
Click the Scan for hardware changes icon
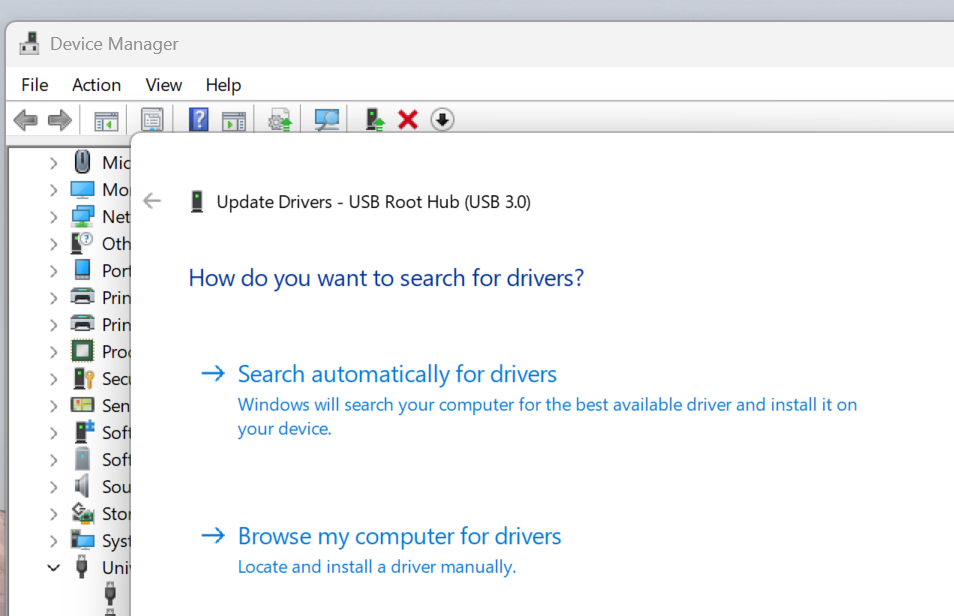tap(327, 121)
